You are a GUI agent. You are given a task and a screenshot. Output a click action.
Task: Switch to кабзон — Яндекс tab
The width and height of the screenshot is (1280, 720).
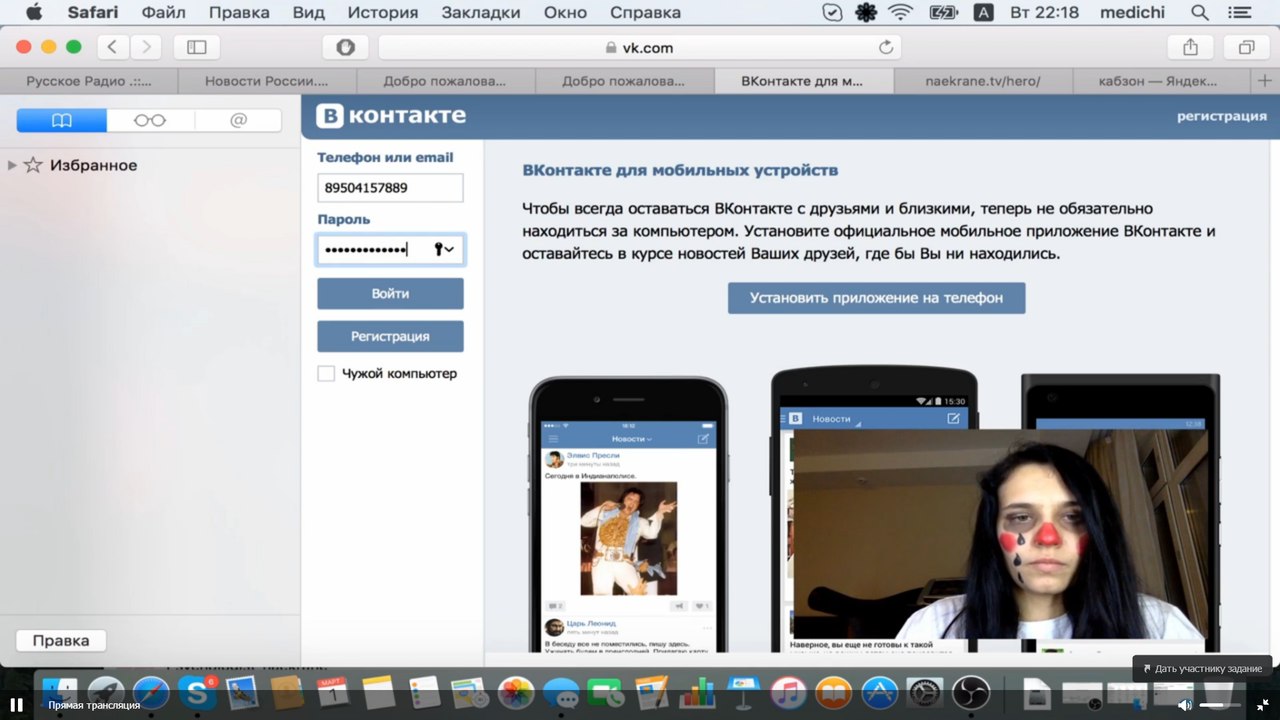coord(1162,81)
